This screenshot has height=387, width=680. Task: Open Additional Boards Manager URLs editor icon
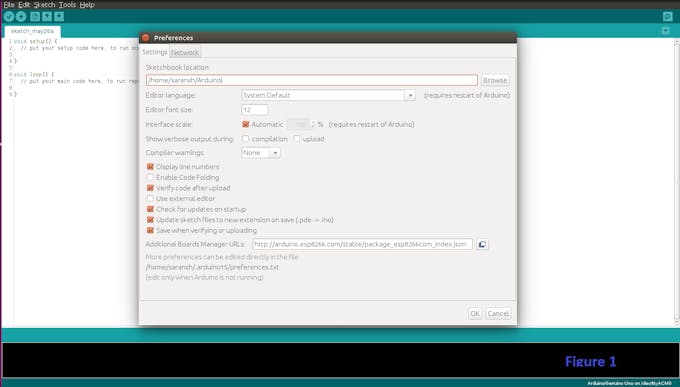point(482,244)
